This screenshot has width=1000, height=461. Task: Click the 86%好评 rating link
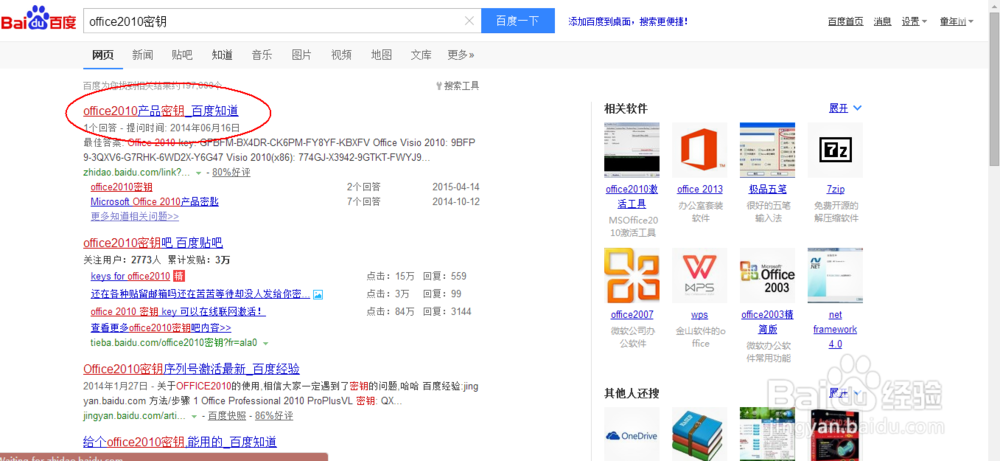pyautogui.click(x=274, y=416)
